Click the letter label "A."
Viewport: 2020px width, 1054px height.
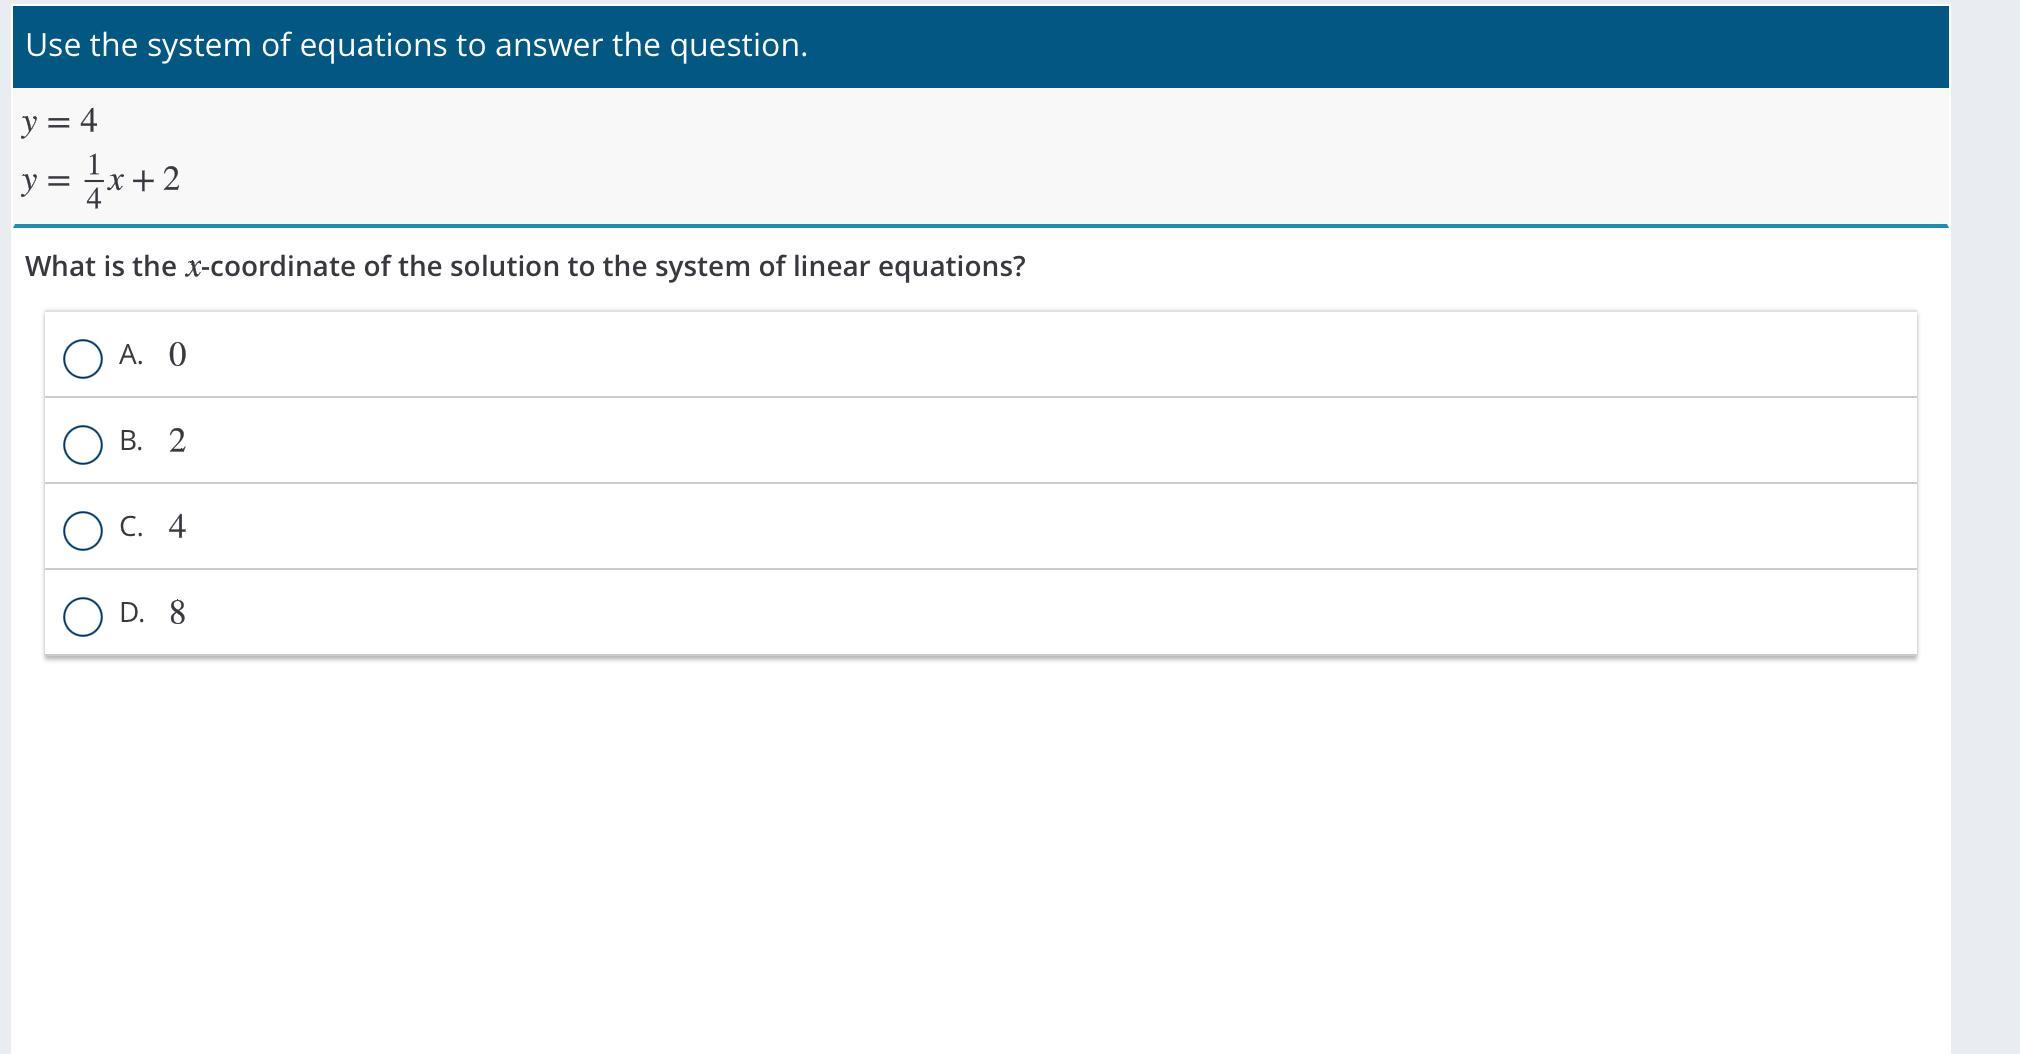[x=131, y=355]
